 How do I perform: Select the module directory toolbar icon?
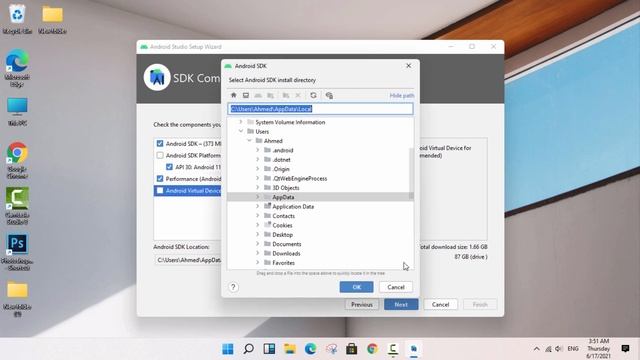coord(270,95)
